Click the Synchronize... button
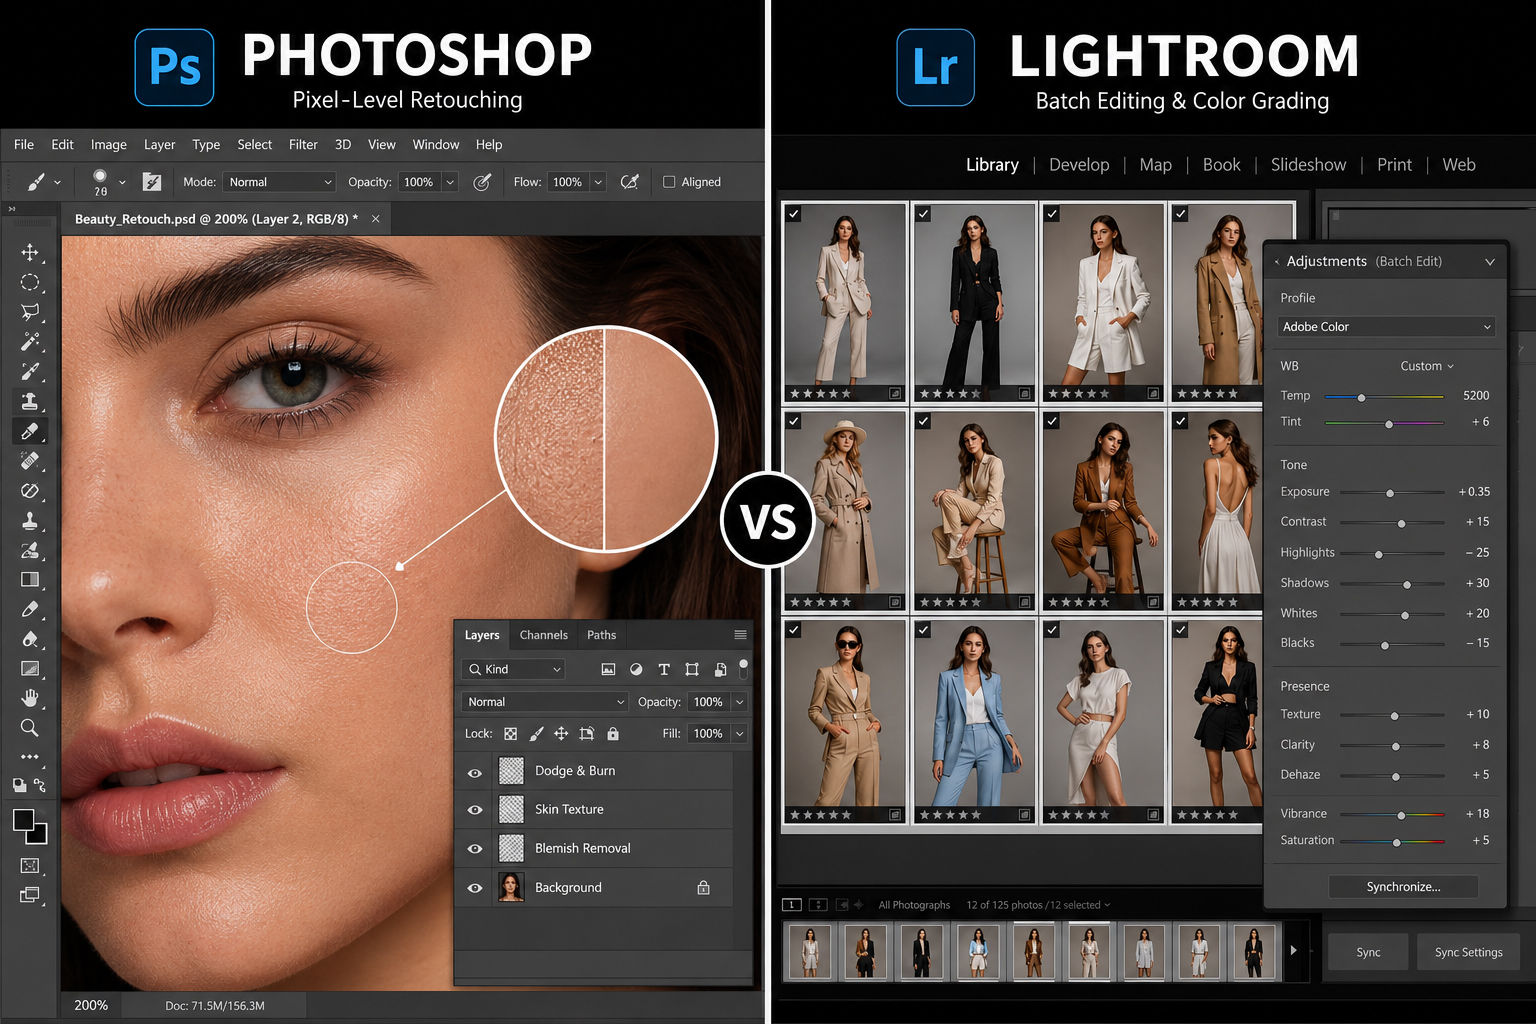 [1403, 887]
